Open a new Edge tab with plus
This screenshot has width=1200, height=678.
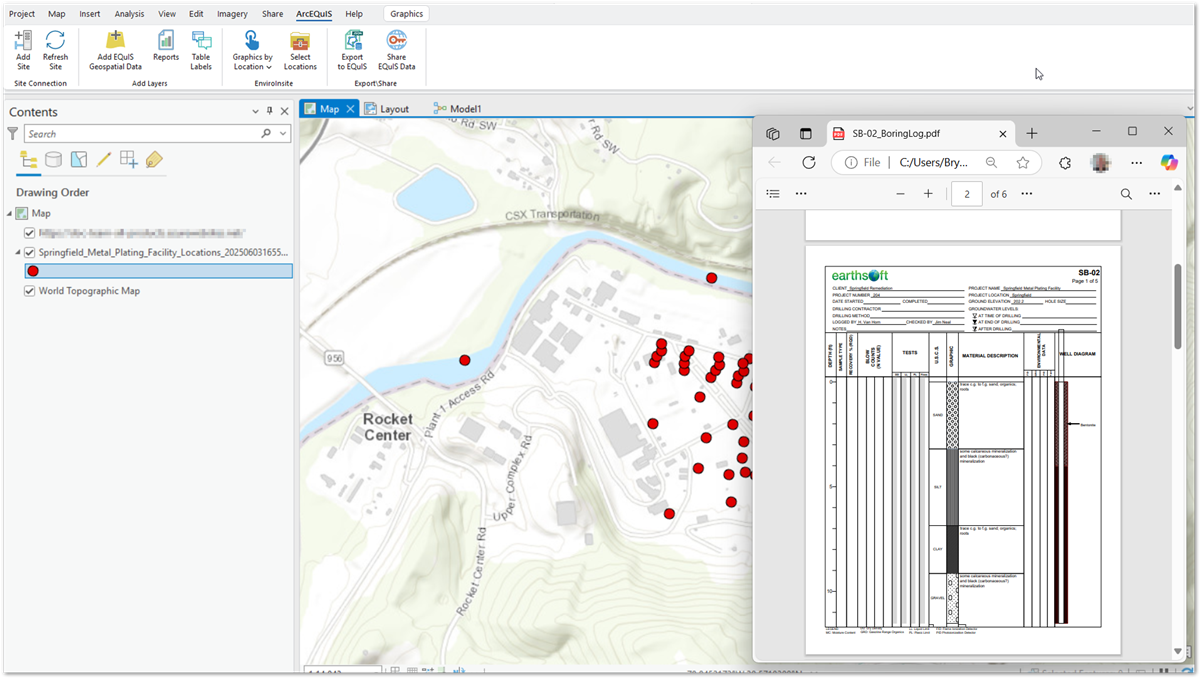click(1032, 133)
